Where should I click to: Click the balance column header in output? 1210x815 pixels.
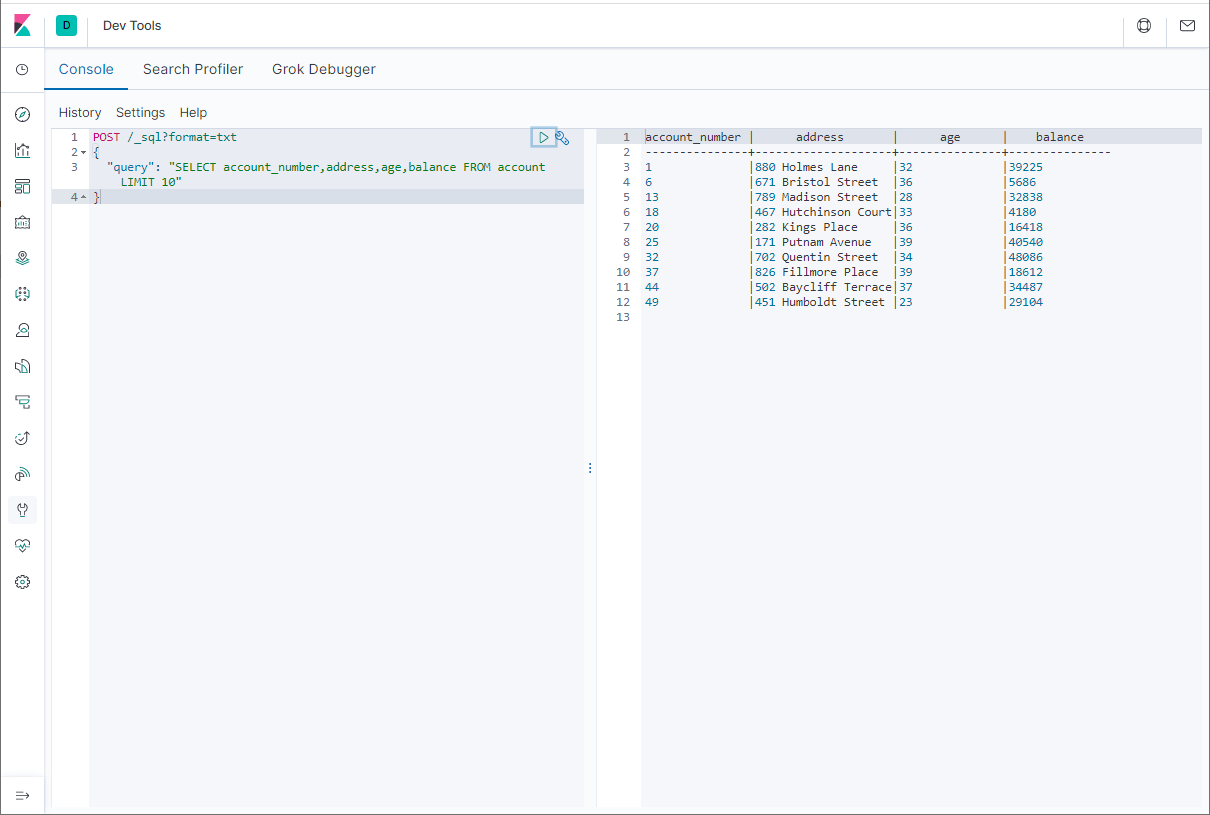pyautogui.click(x=1060, y=137)
